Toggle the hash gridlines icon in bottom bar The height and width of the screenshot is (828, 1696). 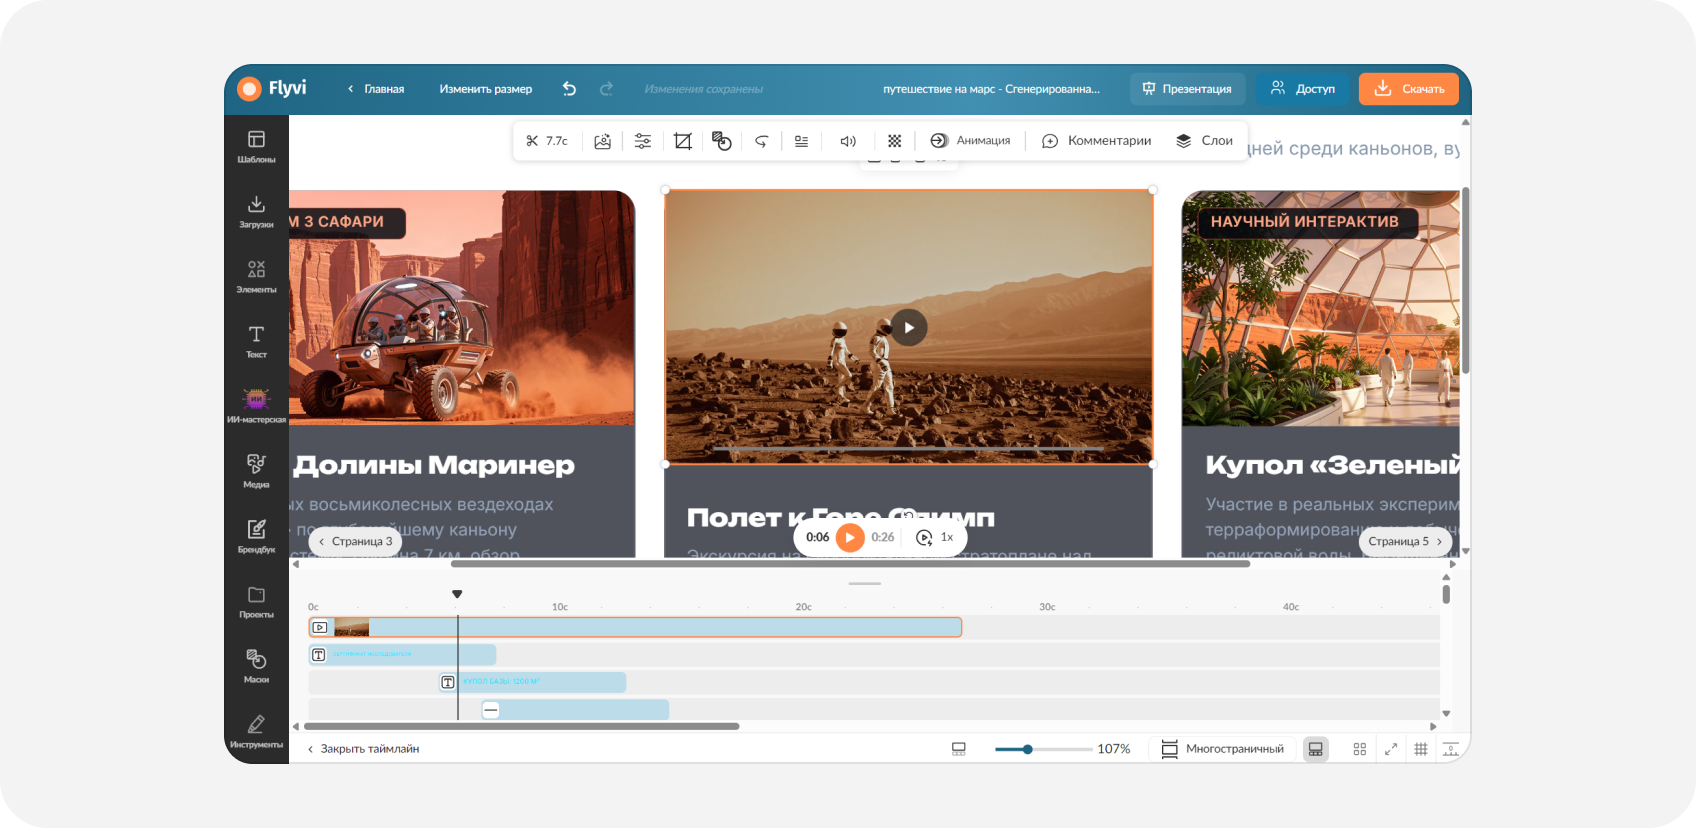pyautogui.click(x=1421, y=749)
